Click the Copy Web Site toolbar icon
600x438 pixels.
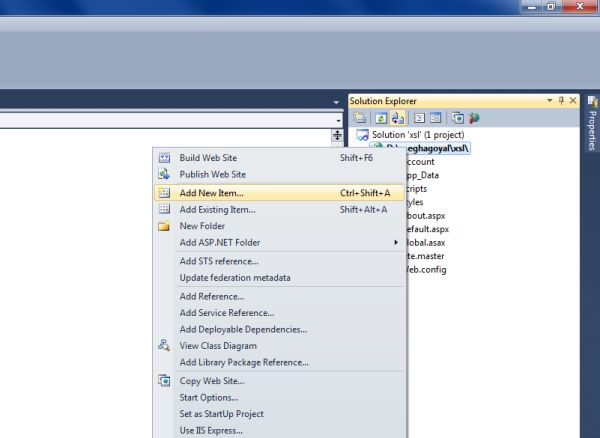point(458,118)
